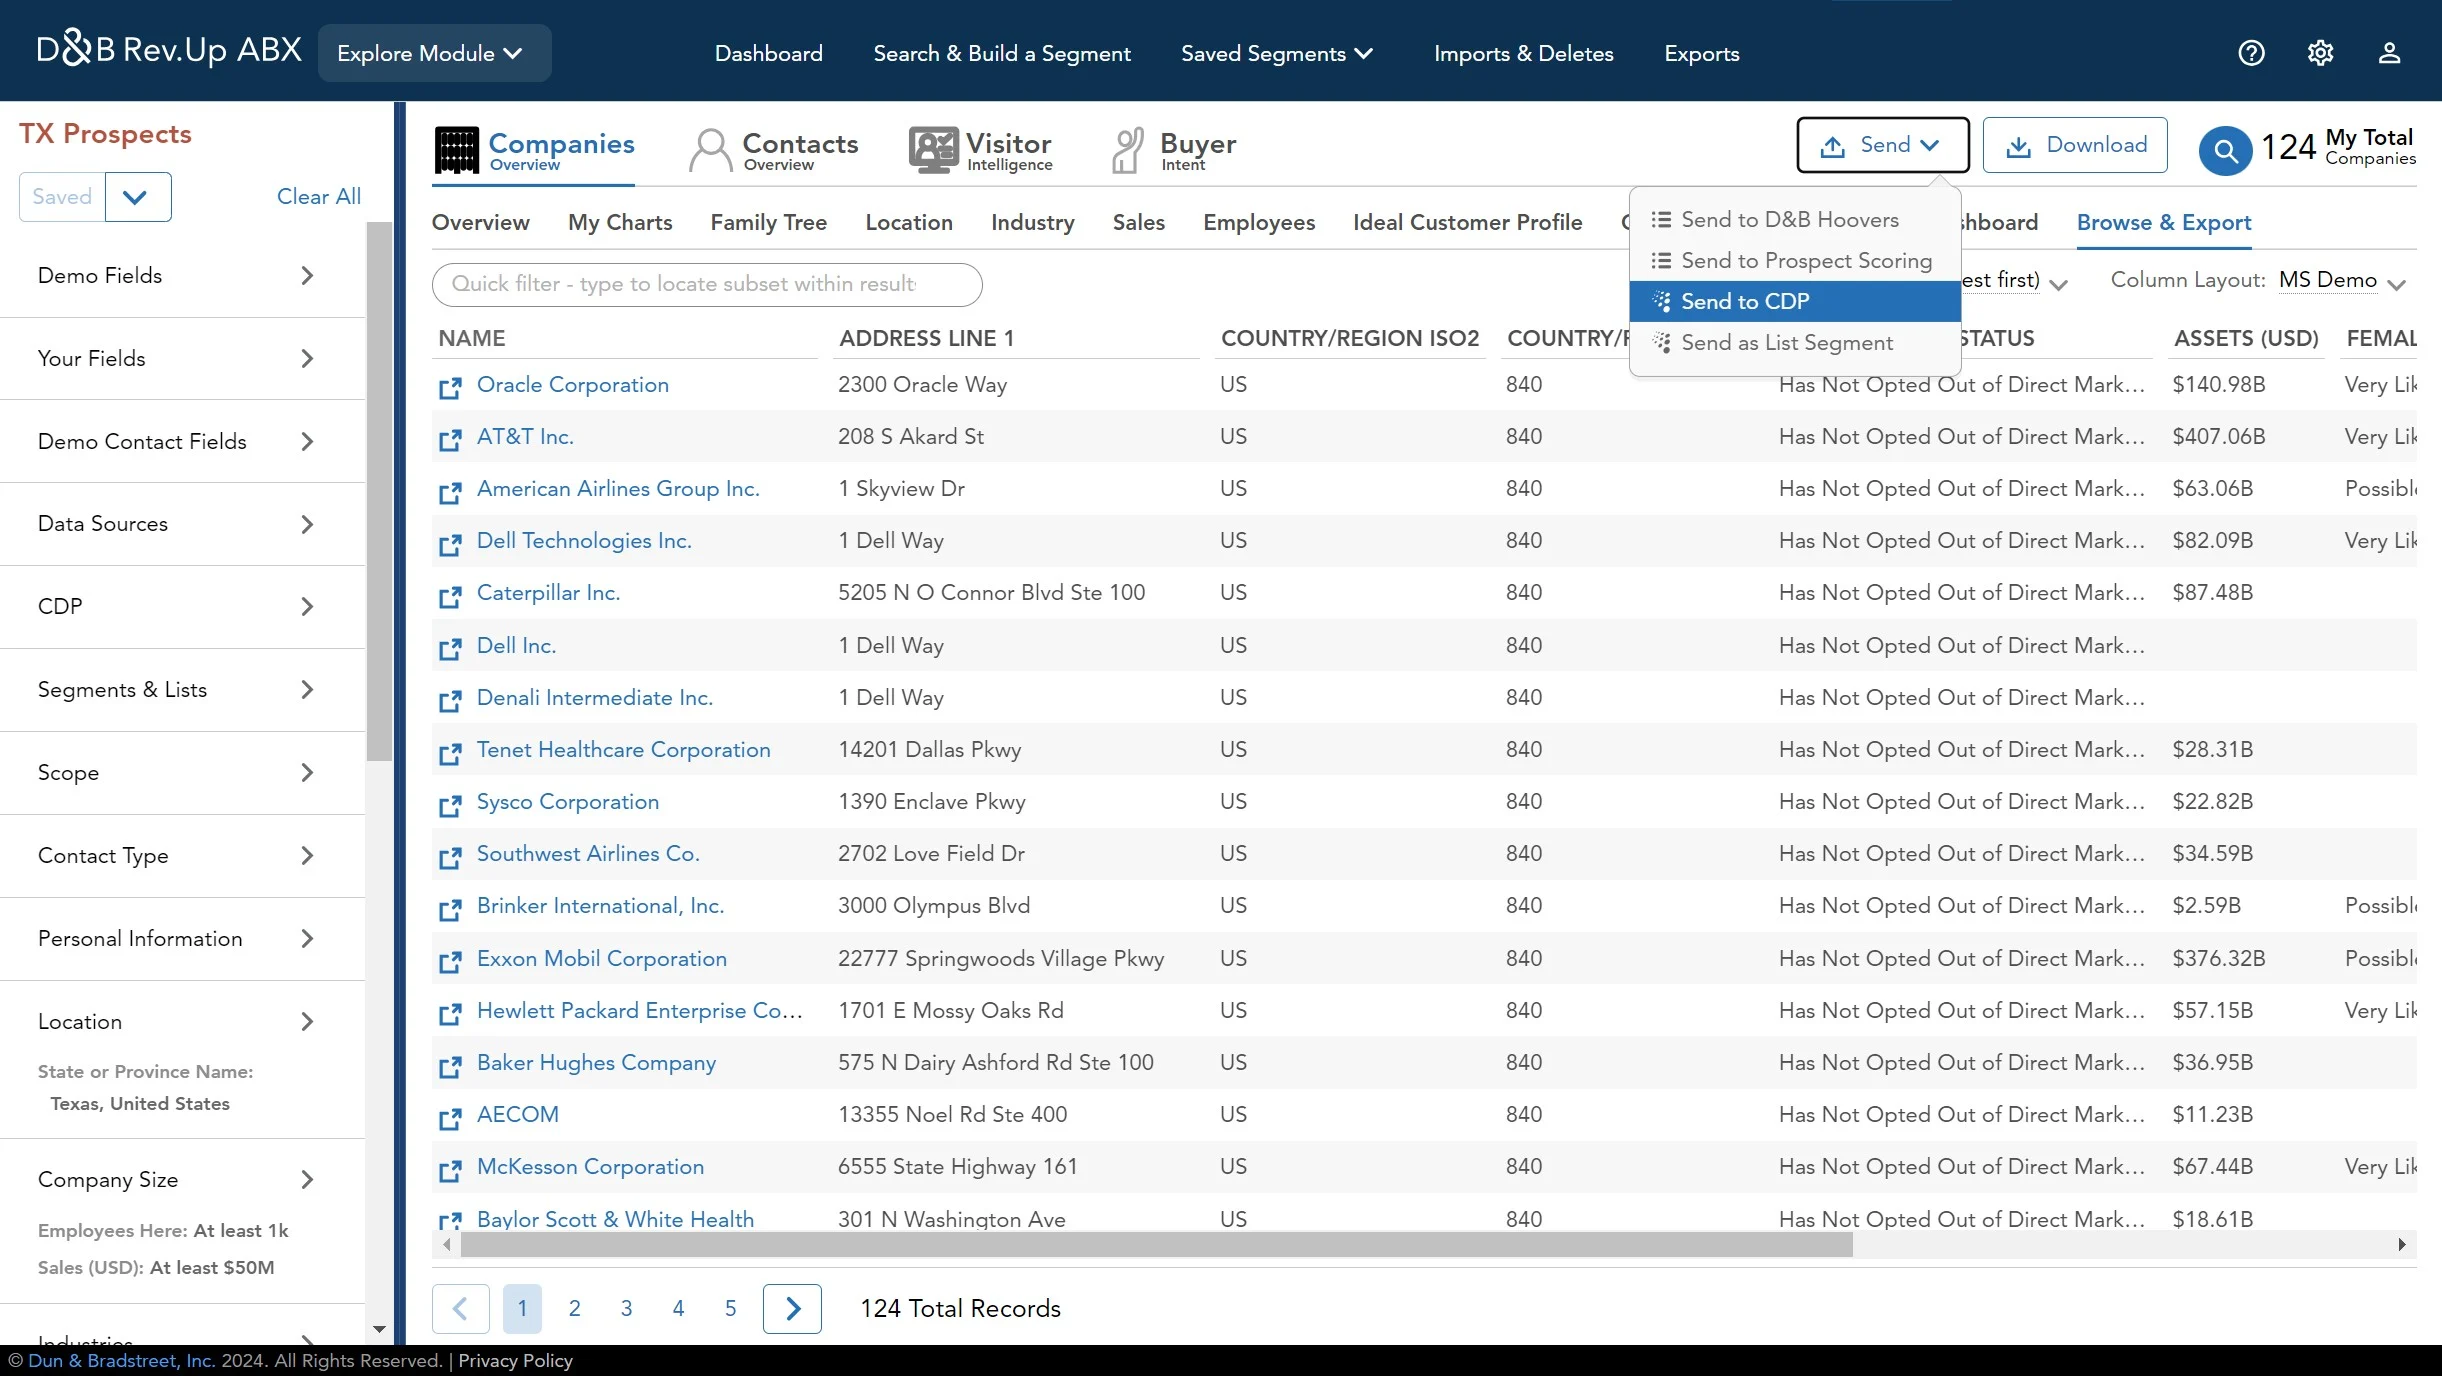The image size is (2442, 1376).
Task: Open the Saved Segments dropdown menu
Action: pyautogui.click(x=1277, y=53)
